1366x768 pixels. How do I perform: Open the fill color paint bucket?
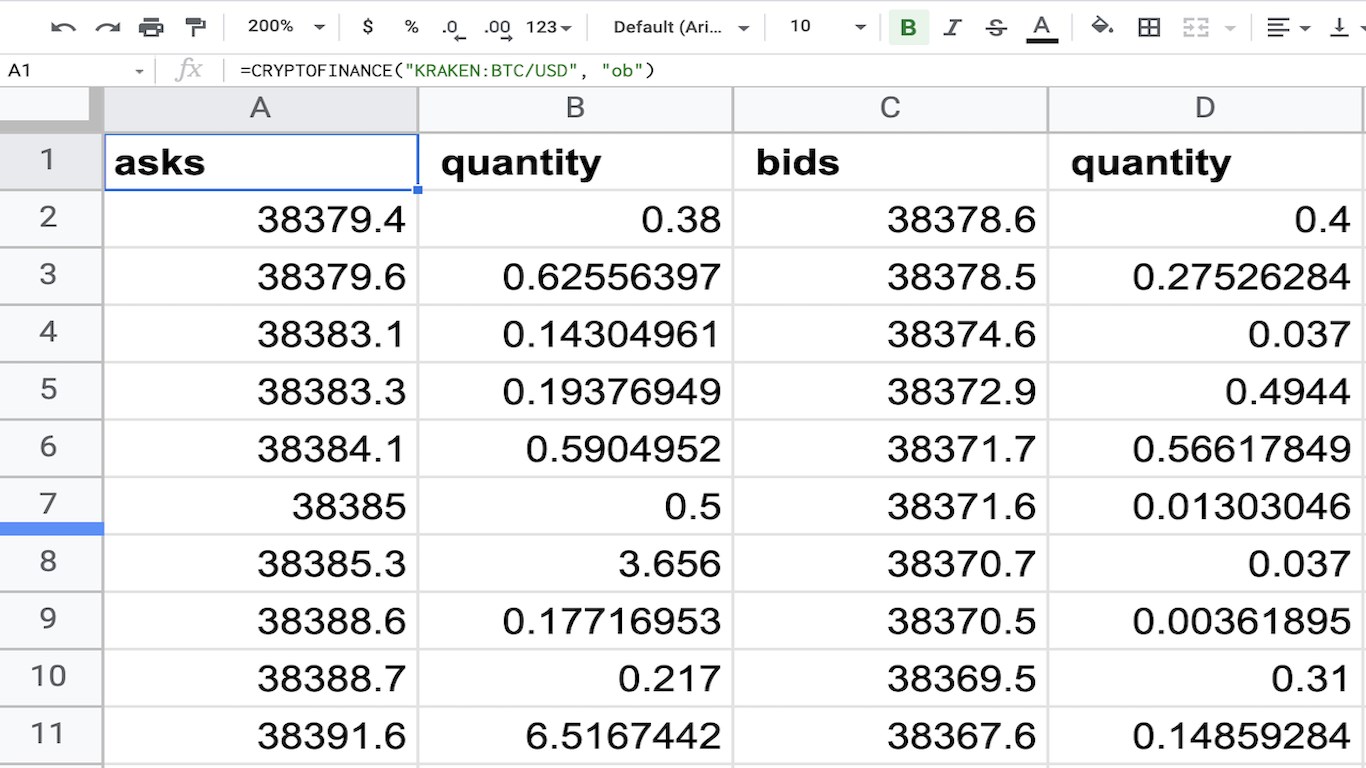click(x=1102, y=27)
